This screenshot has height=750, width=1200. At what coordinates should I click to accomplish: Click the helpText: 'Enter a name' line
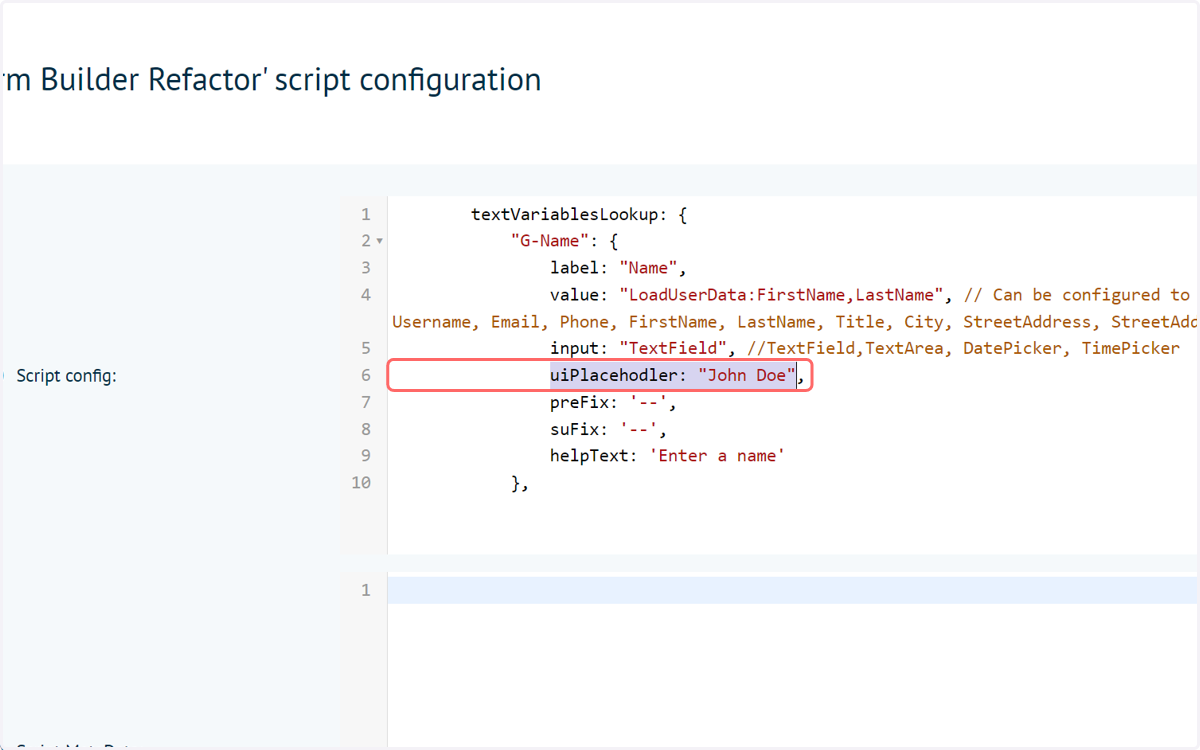[x=668, y=456]
